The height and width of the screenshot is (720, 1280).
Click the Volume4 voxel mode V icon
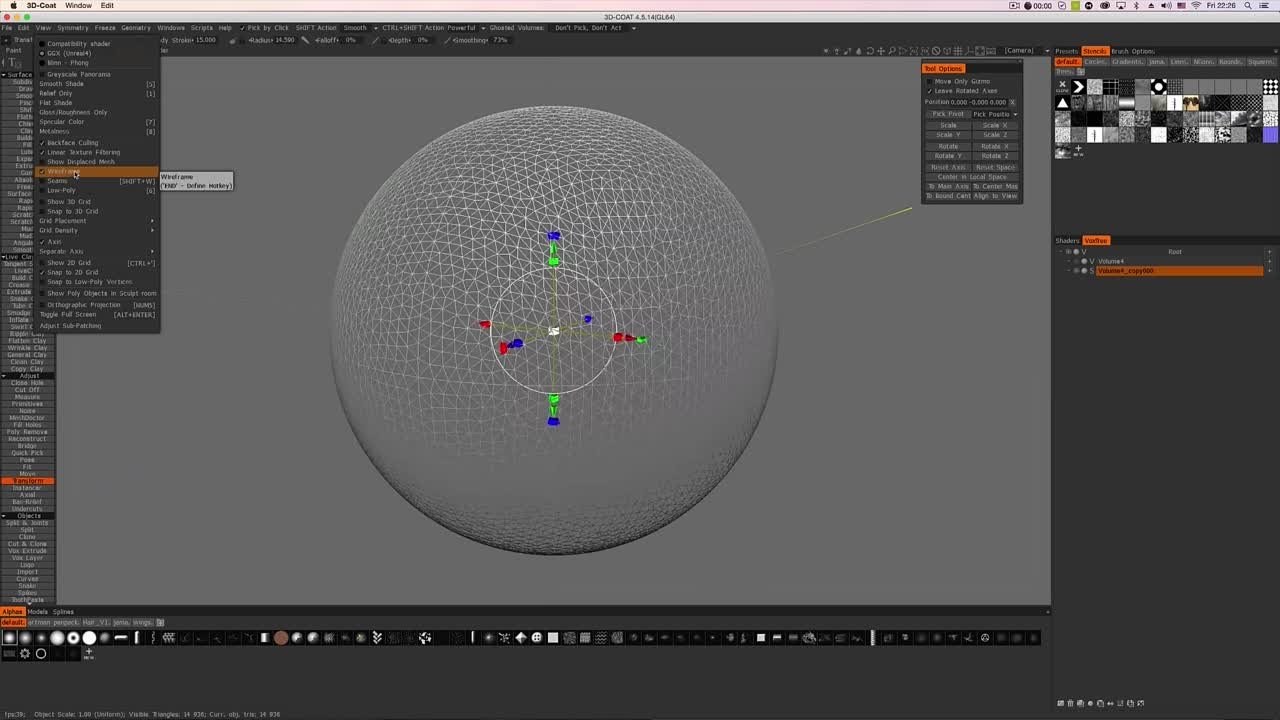[x=1092, y=261]
